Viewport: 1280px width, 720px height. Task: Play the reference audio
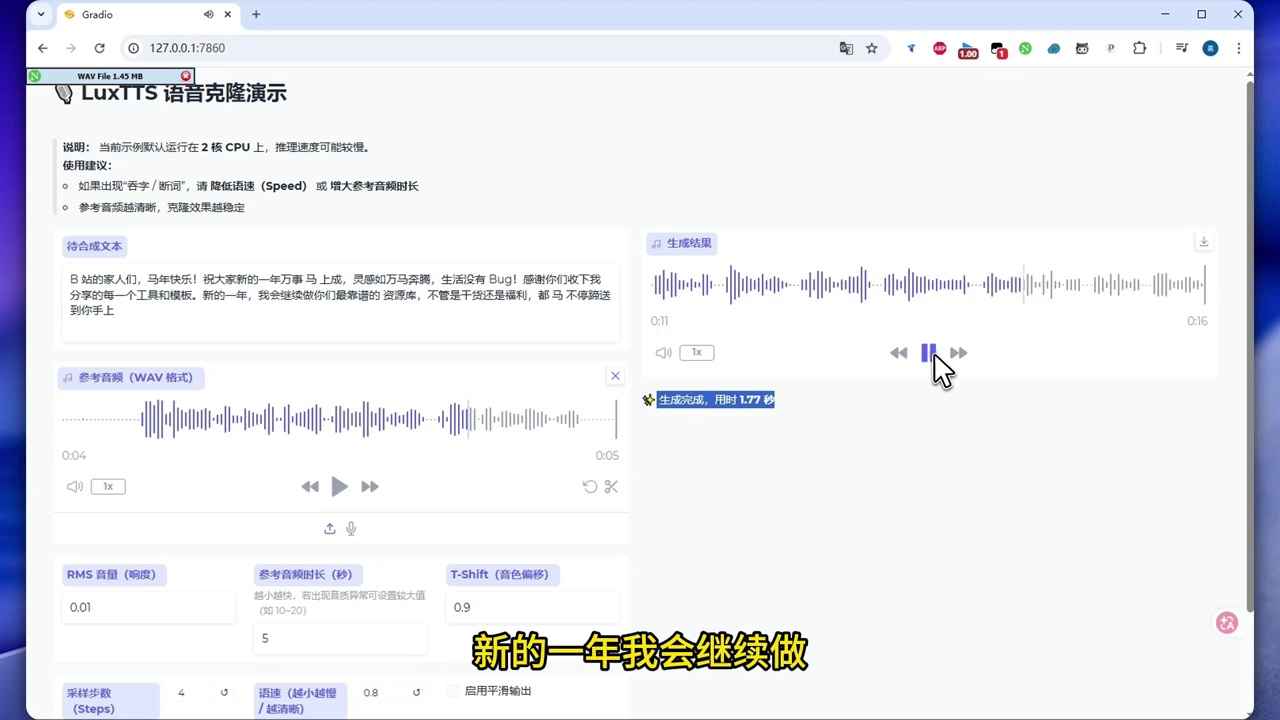[339, 486]
